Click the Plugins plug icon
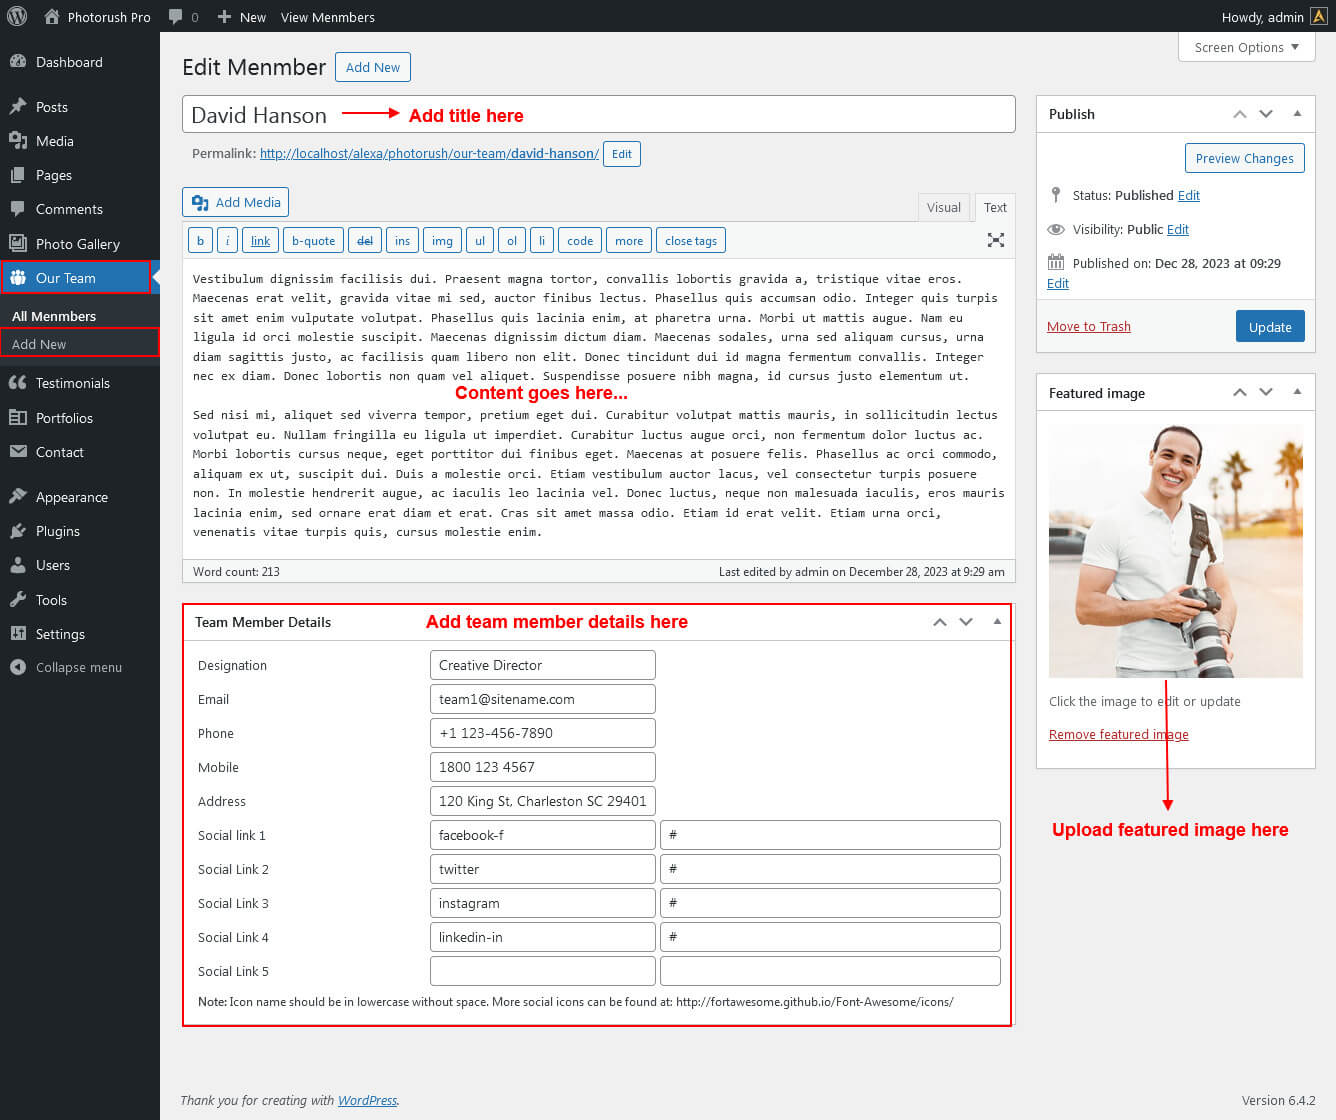Image resolution: width=1336 pixels, height=1120 pixels. point(18,531)
